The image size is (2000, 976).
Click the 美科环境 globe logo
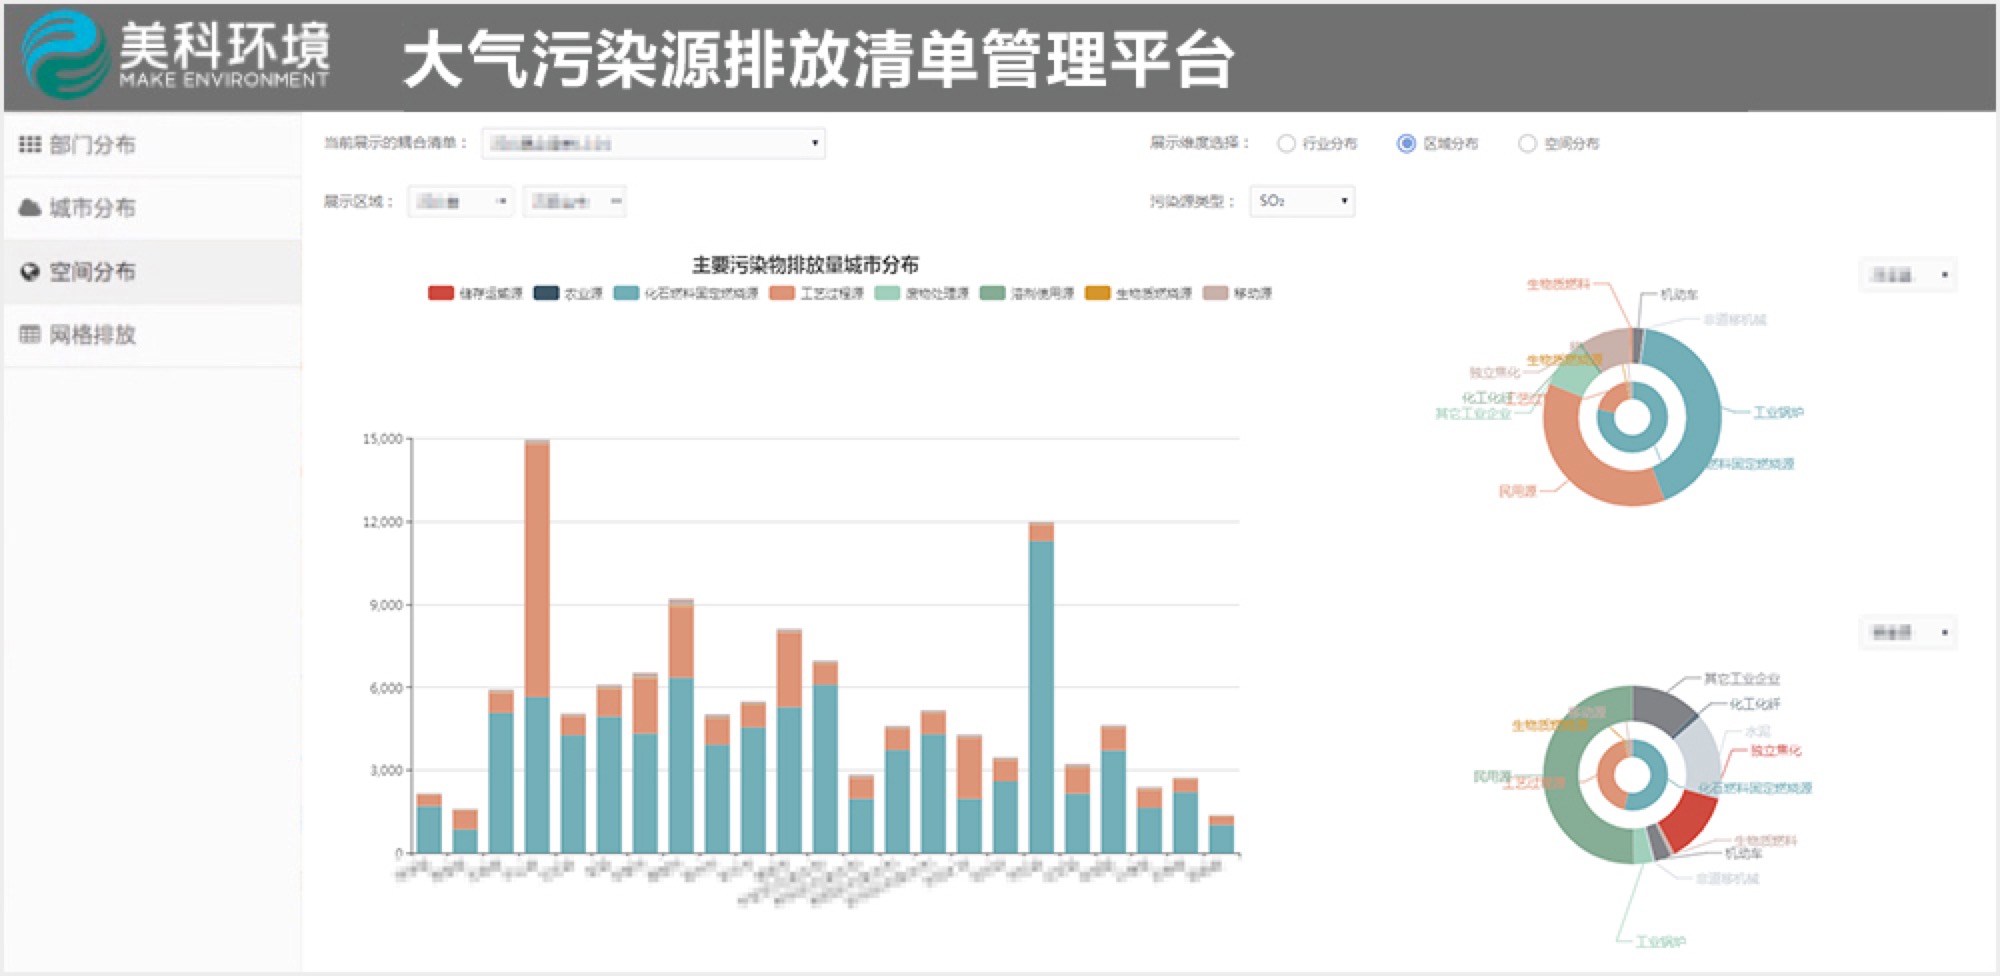click(65, 55)
